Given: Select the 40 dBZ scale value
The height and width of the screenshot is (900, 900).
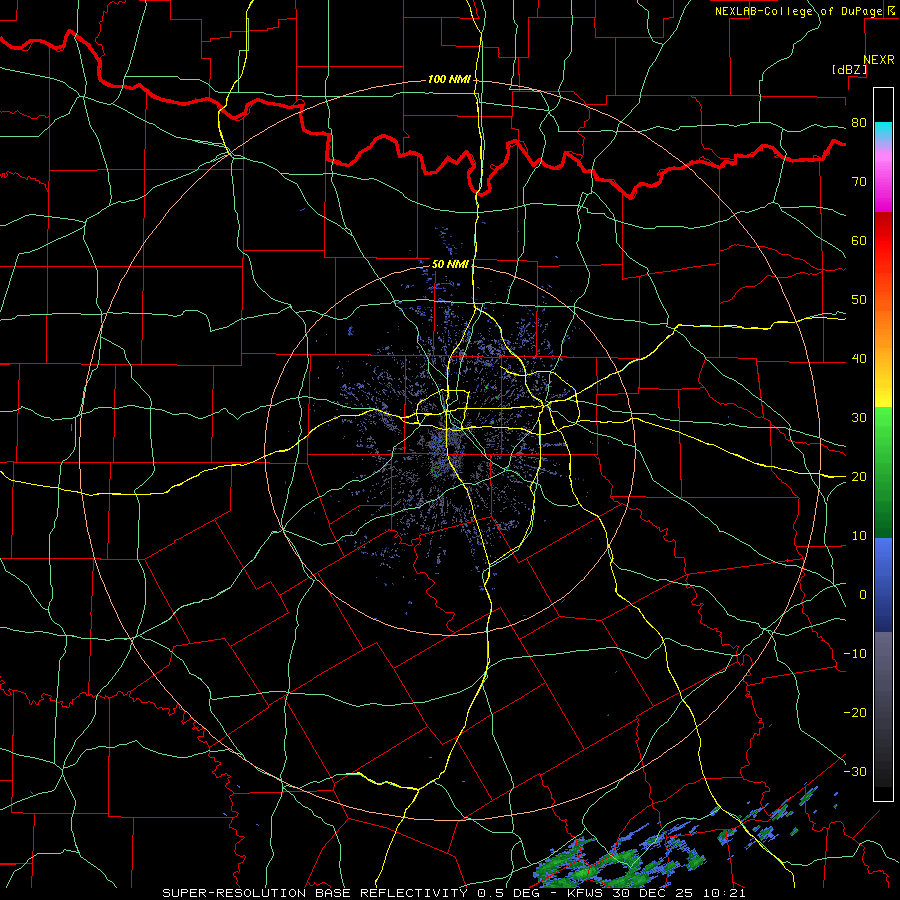Looking at the screenshot, I should (859, 359).
